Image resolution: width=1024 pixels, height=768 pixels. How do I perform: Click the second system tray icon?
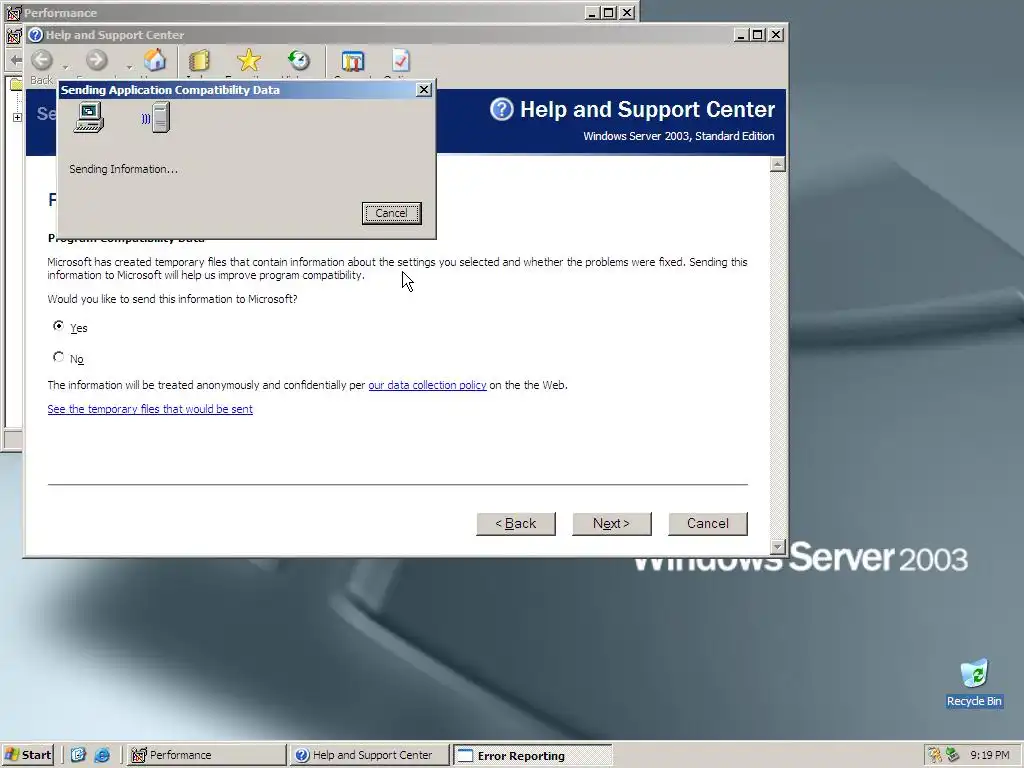(952, 755)
